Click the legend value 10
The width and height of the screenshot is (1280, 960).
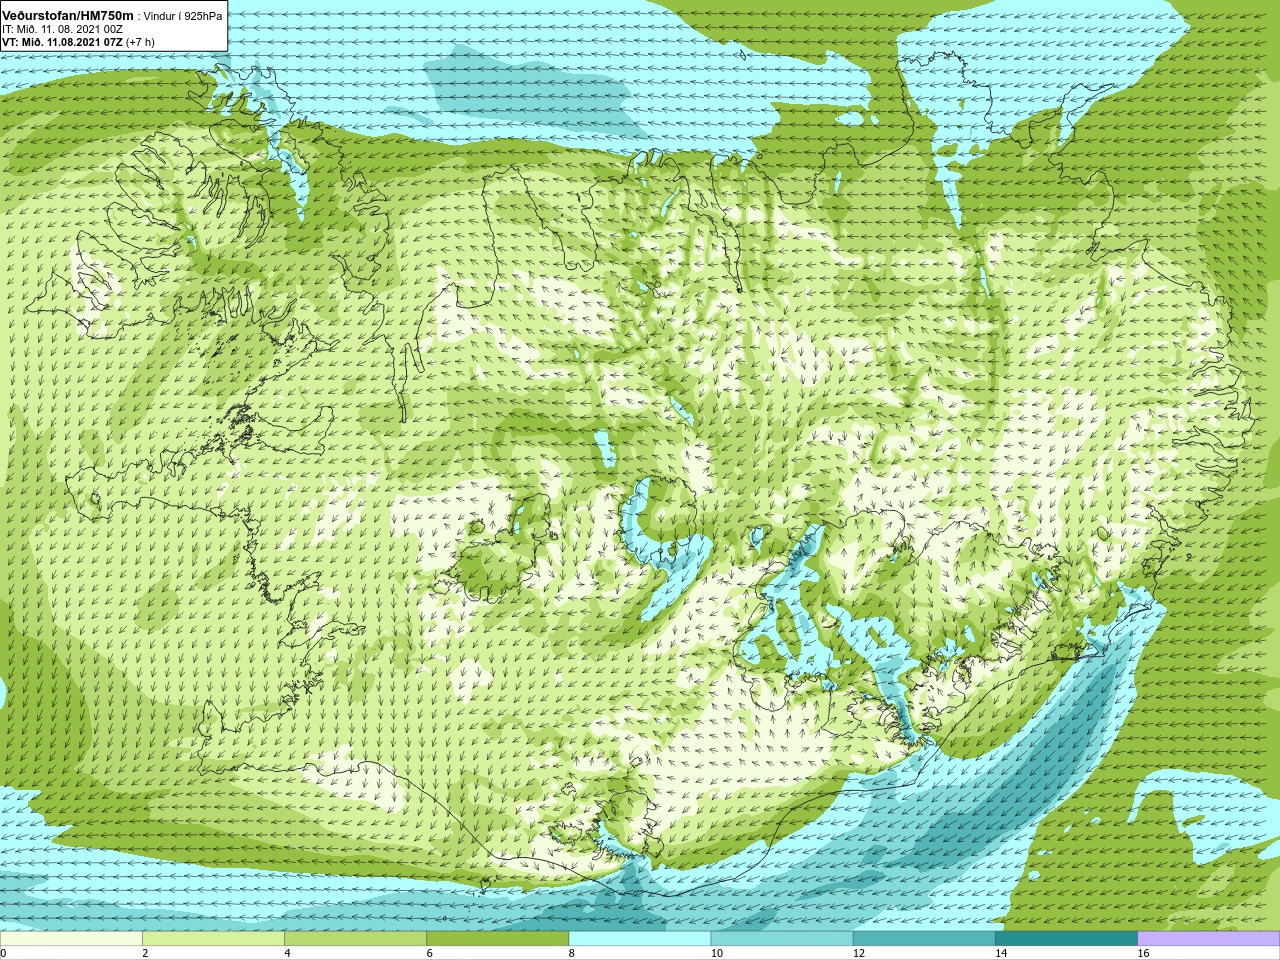click(x=716, y=953)
